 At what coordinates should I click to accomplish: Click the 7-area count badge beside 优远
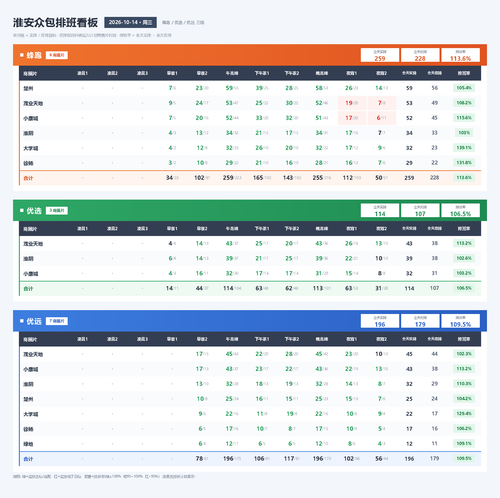[x=57, y=321]
